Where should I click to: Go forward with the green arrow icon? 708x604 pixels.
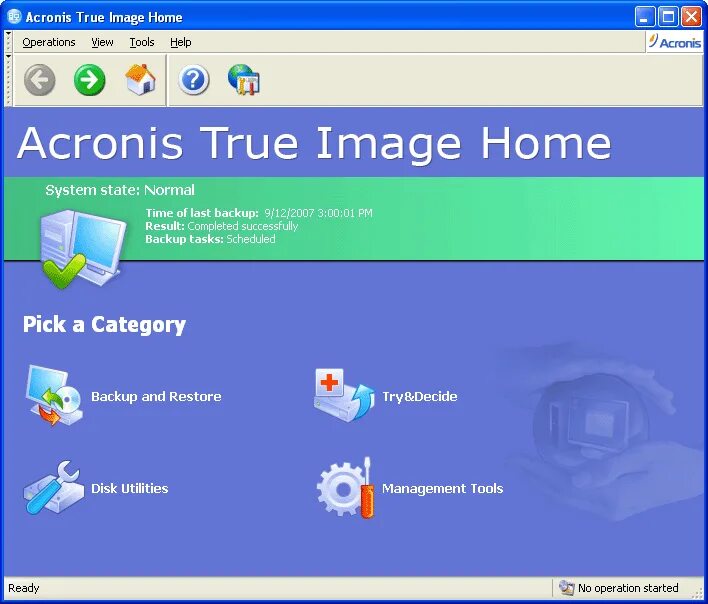[89, 80]
